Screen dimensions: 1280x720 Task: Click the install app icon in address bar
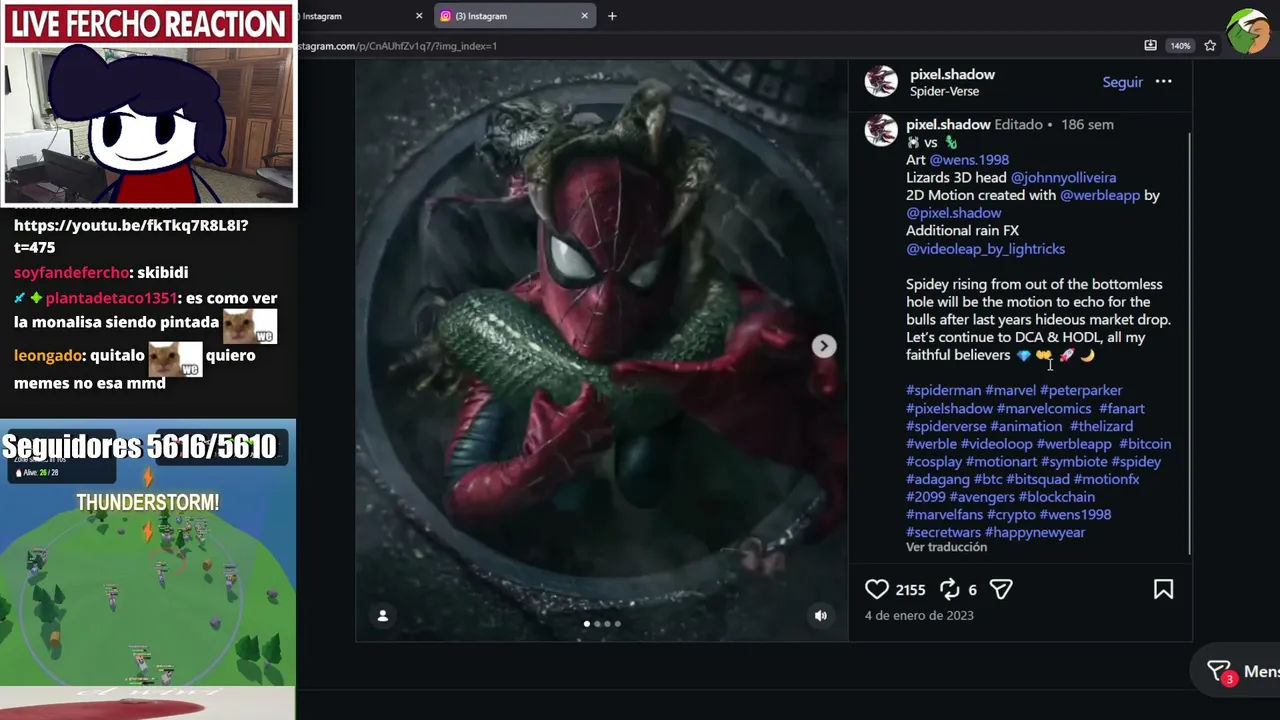click(1150, 46)
